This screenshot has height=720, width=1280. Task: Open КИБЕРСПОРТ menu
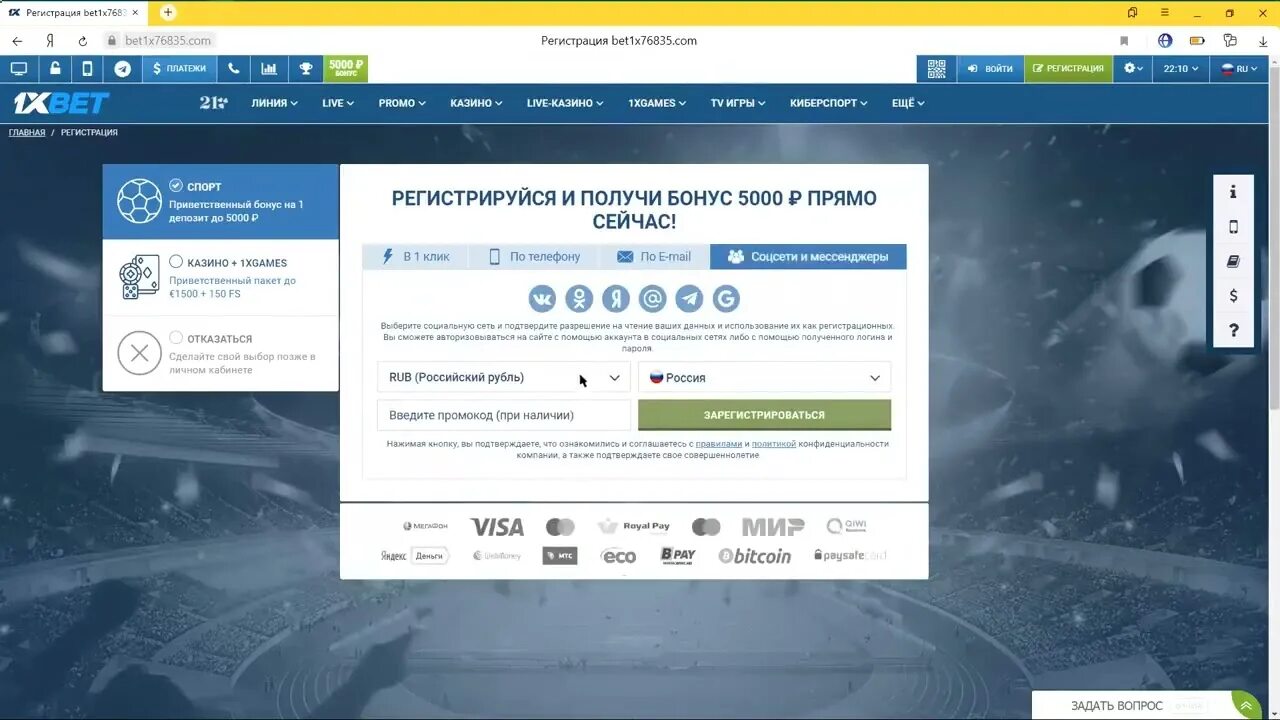pos(829,103)
